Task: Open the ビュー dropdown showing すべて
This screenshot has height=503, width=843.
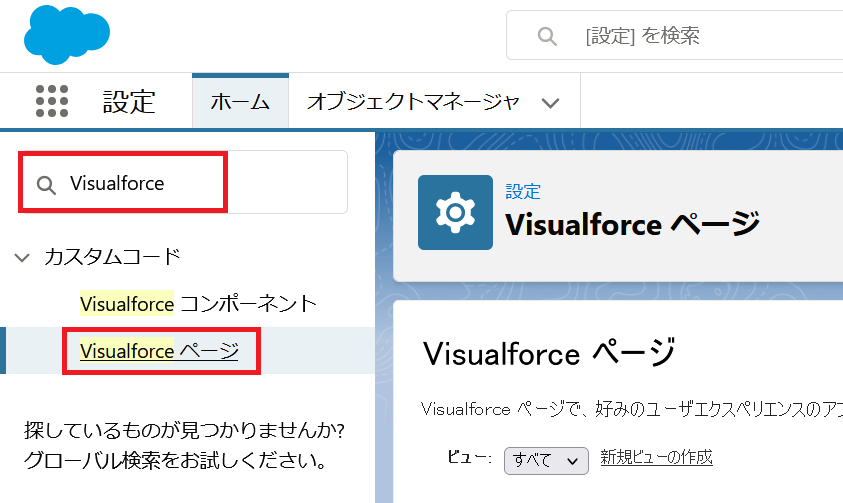Action: [x=546, y=461]
